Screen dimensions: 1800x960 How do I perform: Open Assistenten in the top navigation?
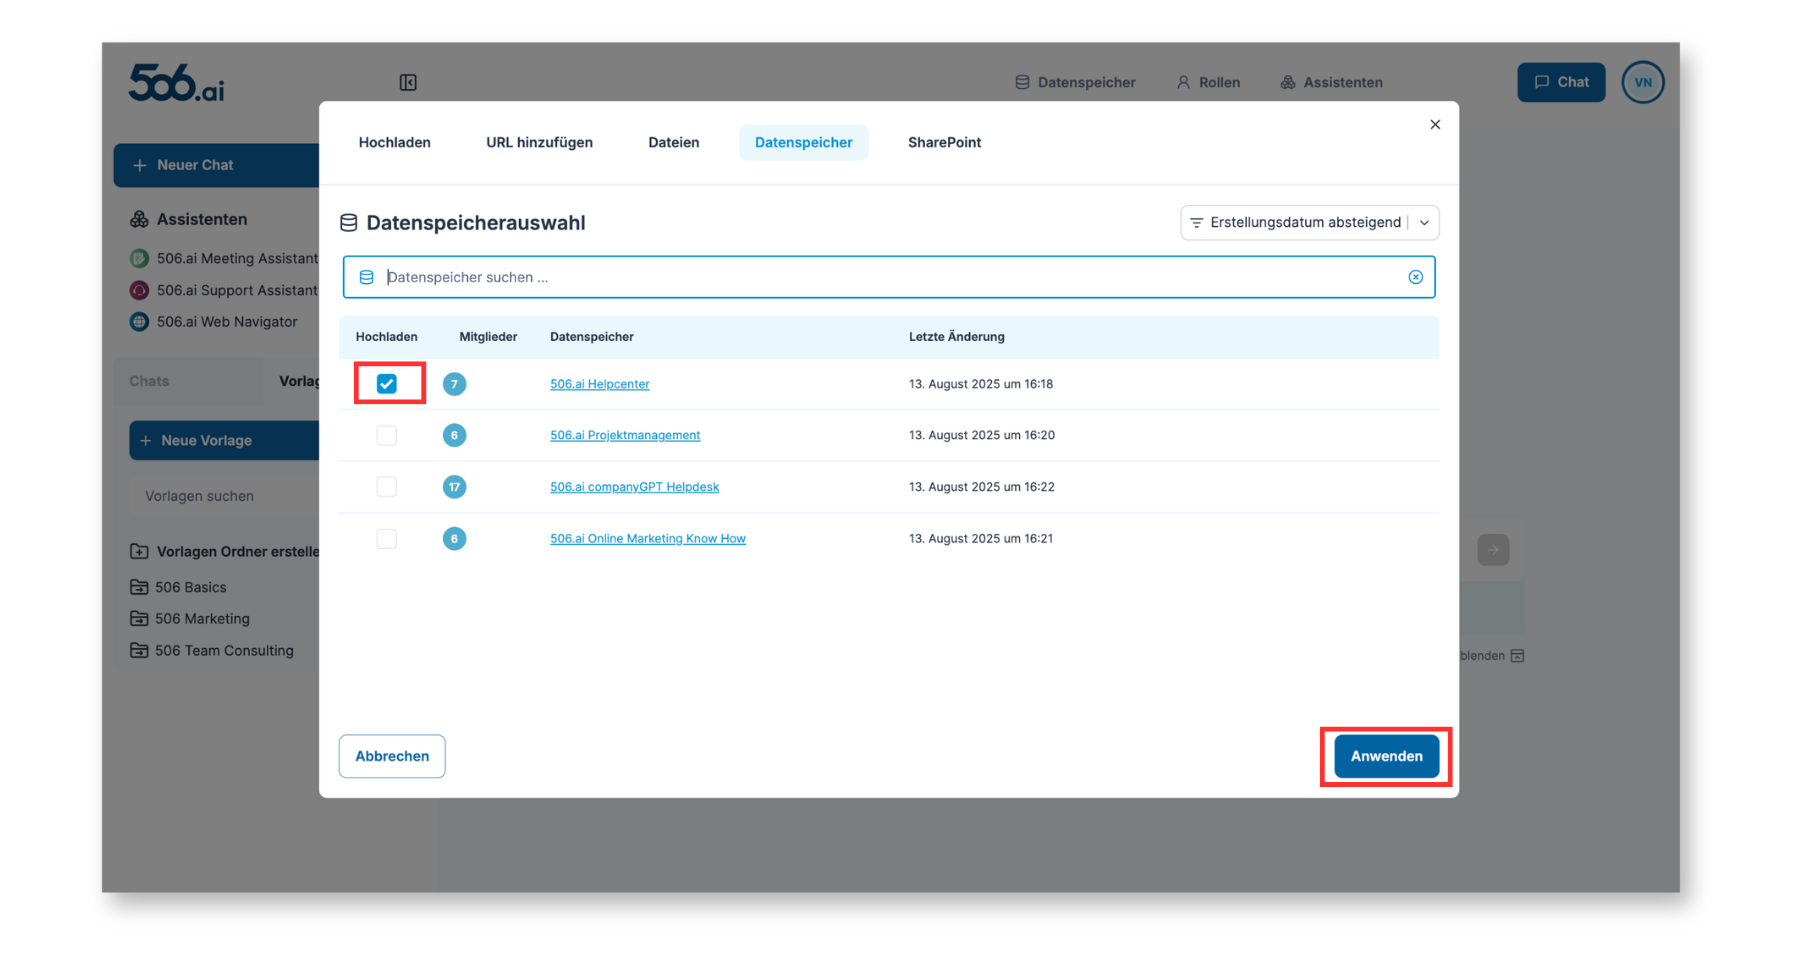(1331, 82)
